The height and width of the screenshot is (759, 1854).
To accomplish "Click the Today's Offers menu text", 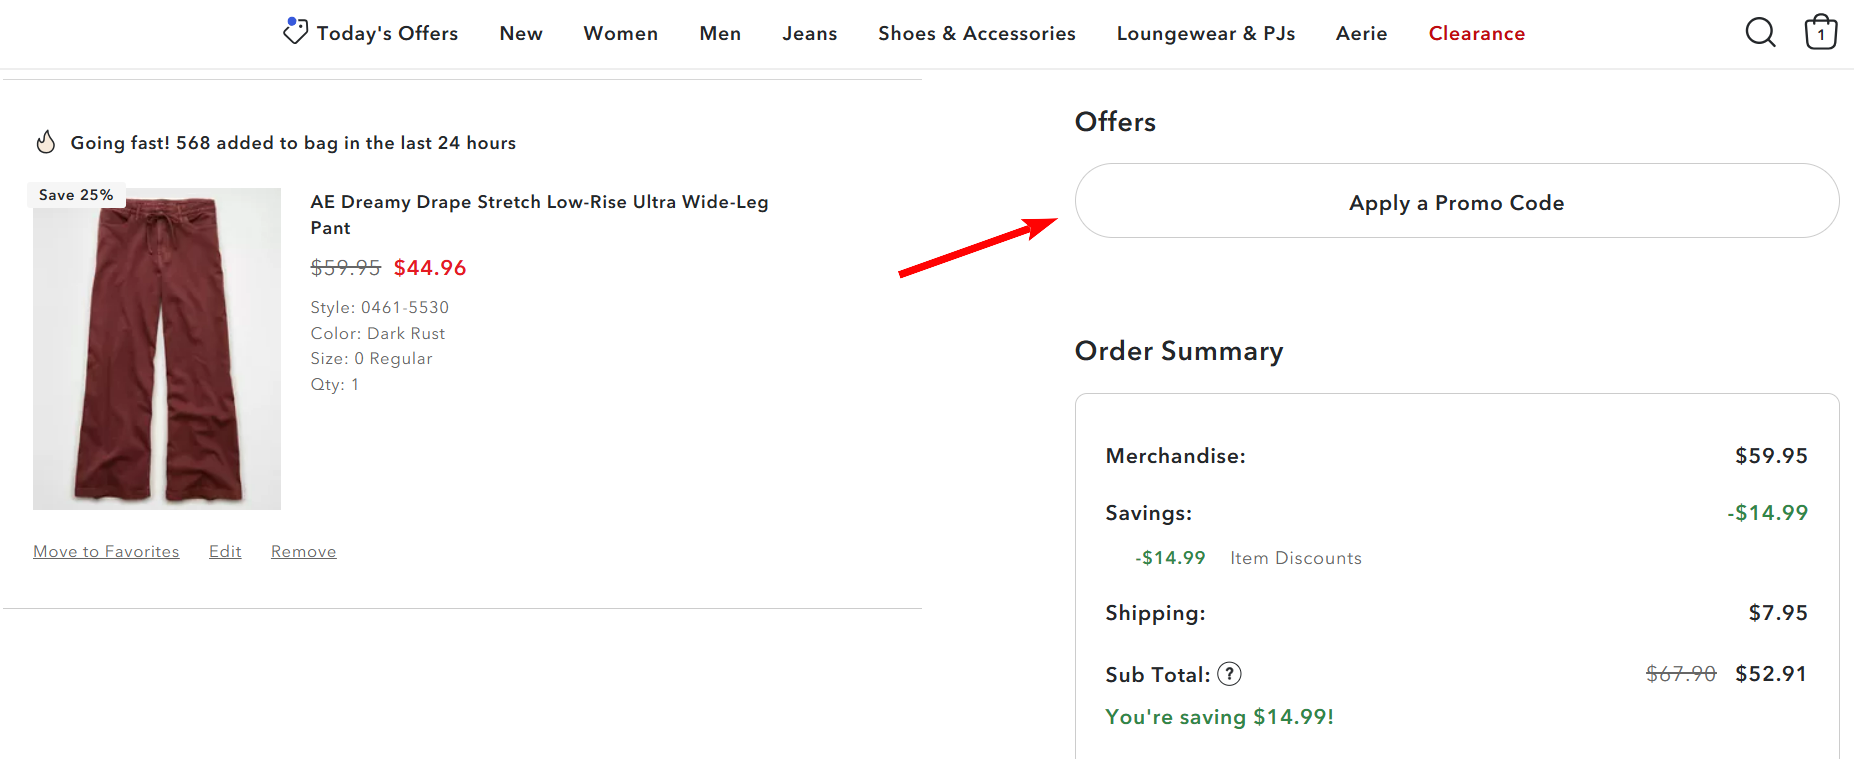I will pos(387,34).
